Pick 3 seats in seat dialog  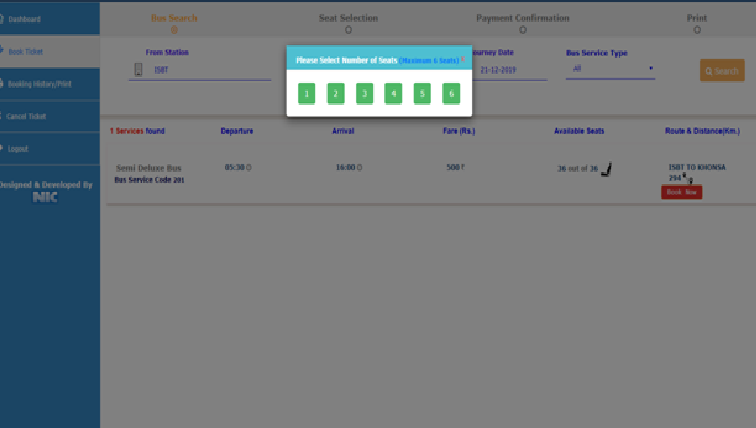point(365,94)
